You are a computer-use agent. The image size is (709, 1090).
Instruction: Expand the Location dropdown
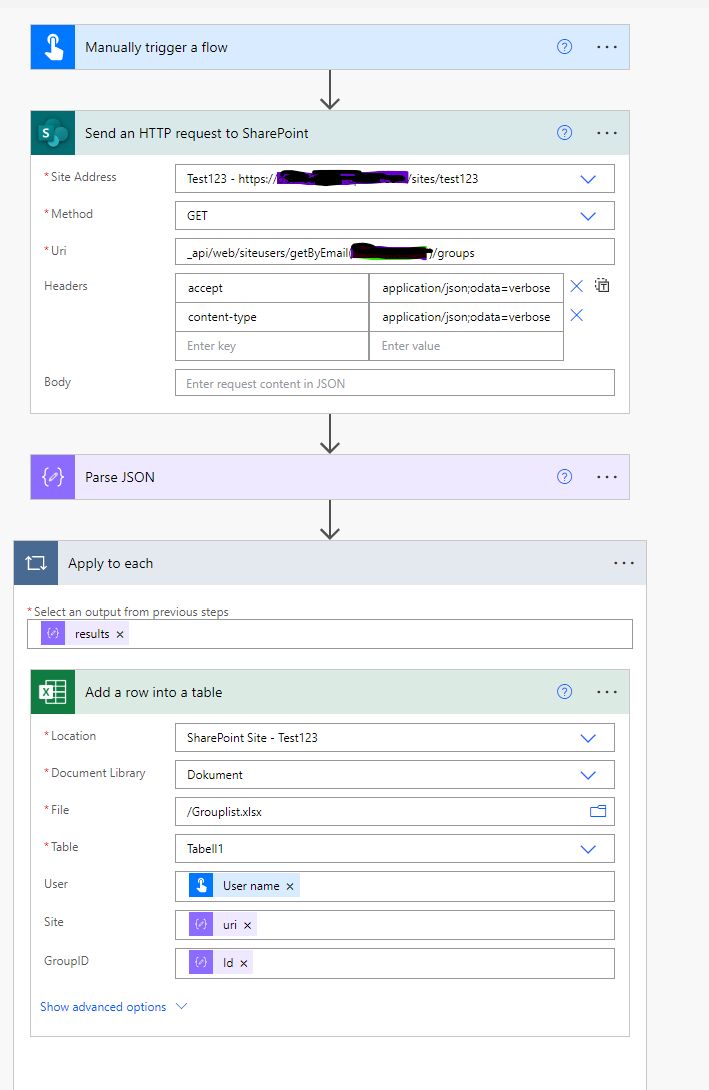pyautogui.click(x=588, y=738)
